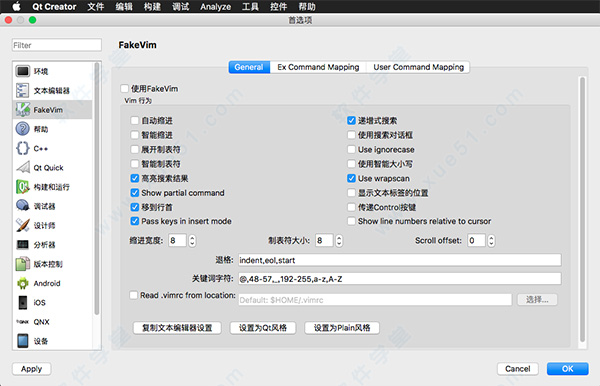The image size is (600, 386).
Task: Switch to User Command Mapping tab
Action: pos(418,67)
